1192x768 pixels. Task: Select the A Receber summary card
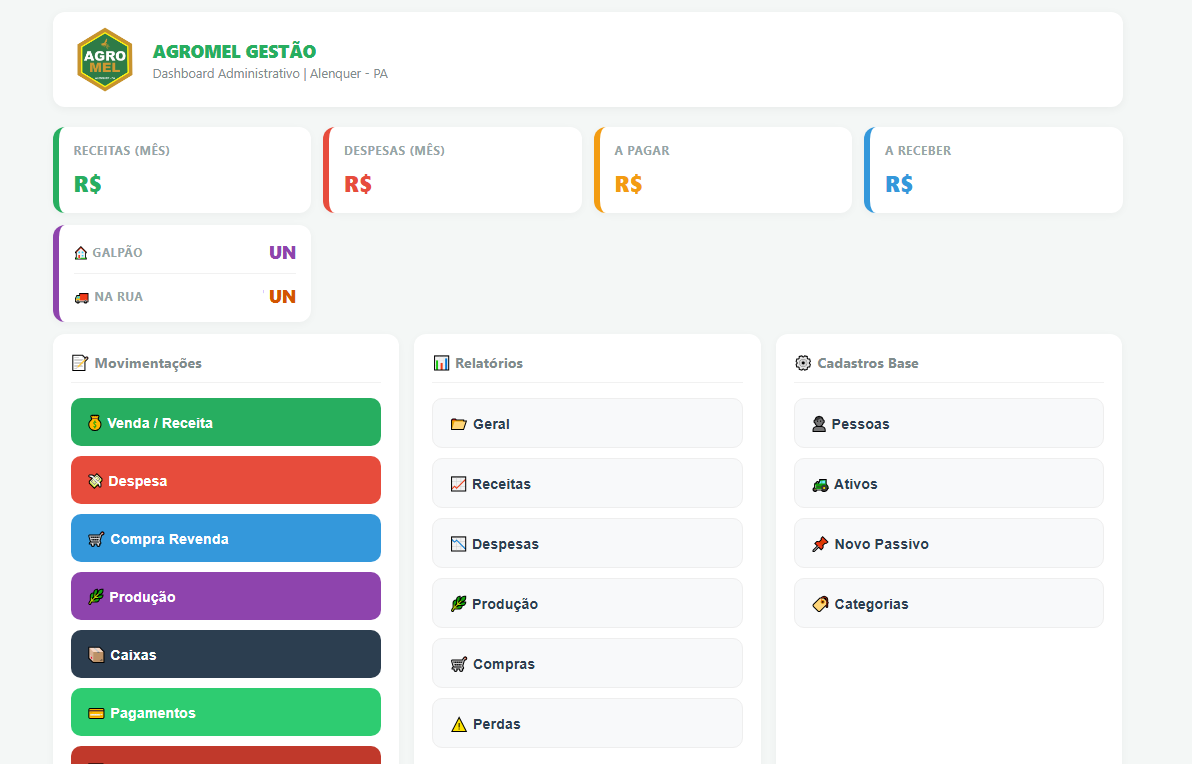(x=994, y=170)
